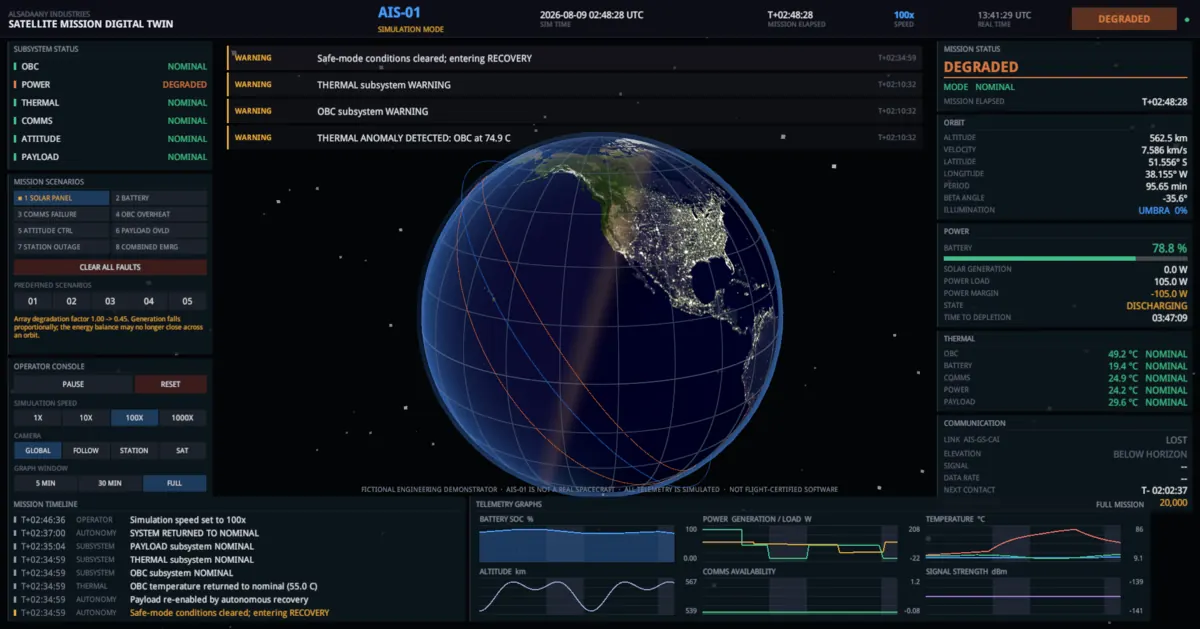Viewport: 1200px width, 629px height.
Task: Click the PAYLOAD subsystem status row
Action: (110, 157)
